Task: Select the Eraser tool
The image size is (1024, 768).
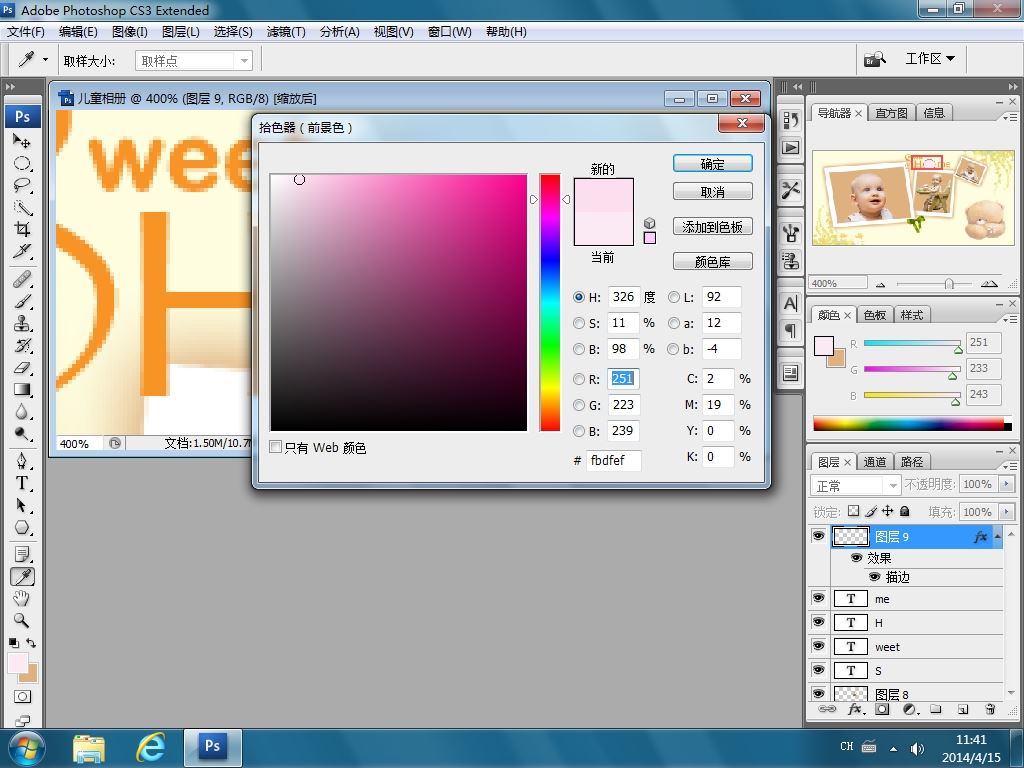Action: point(22,368)
